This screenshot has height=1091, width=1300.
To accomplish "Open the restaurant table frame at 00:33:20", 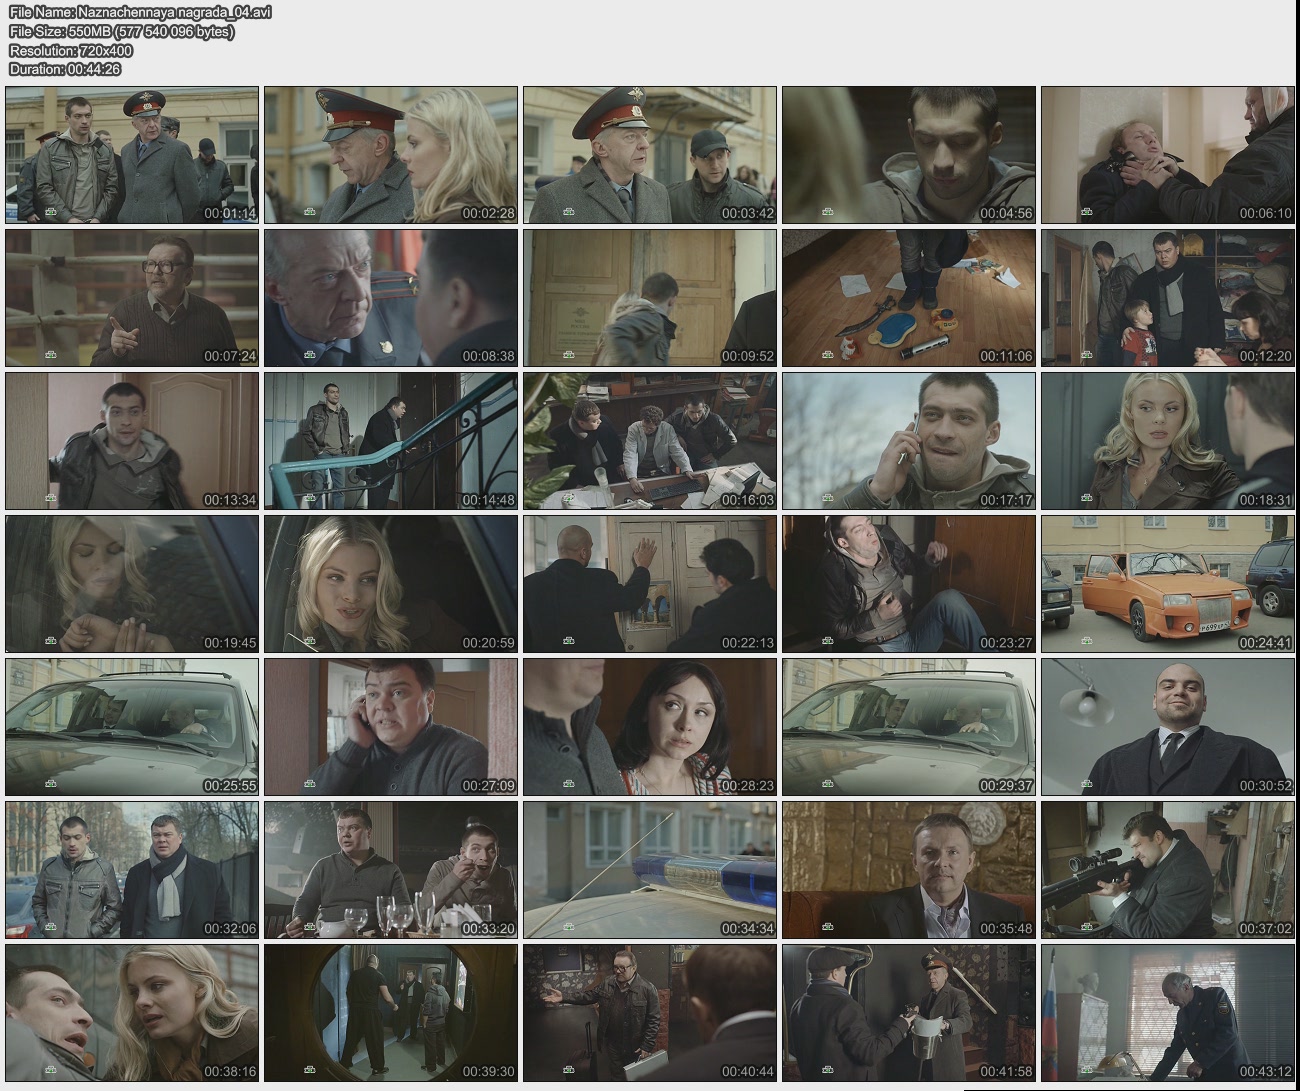I will pos(391,870).
